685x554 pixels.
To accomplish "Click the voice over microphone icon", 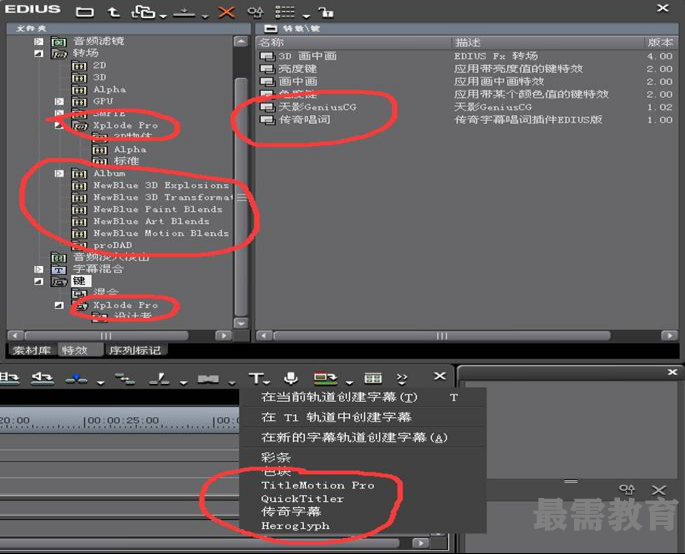I will point(291,378).
